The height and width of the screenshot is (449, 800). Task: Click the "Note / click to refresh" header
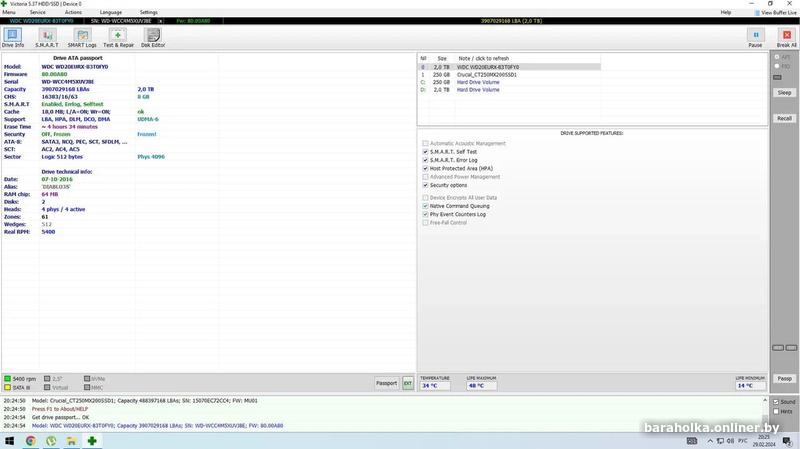(x=483, y=59)
